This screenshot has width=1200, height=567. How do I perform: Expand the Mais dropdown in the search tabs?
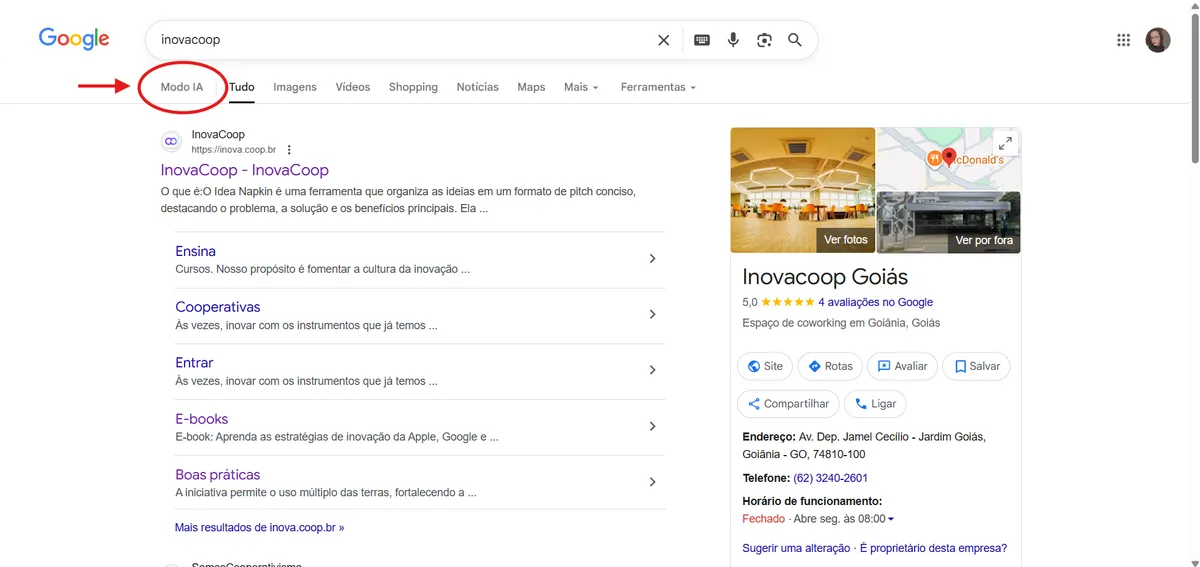[x=581, y=87]
